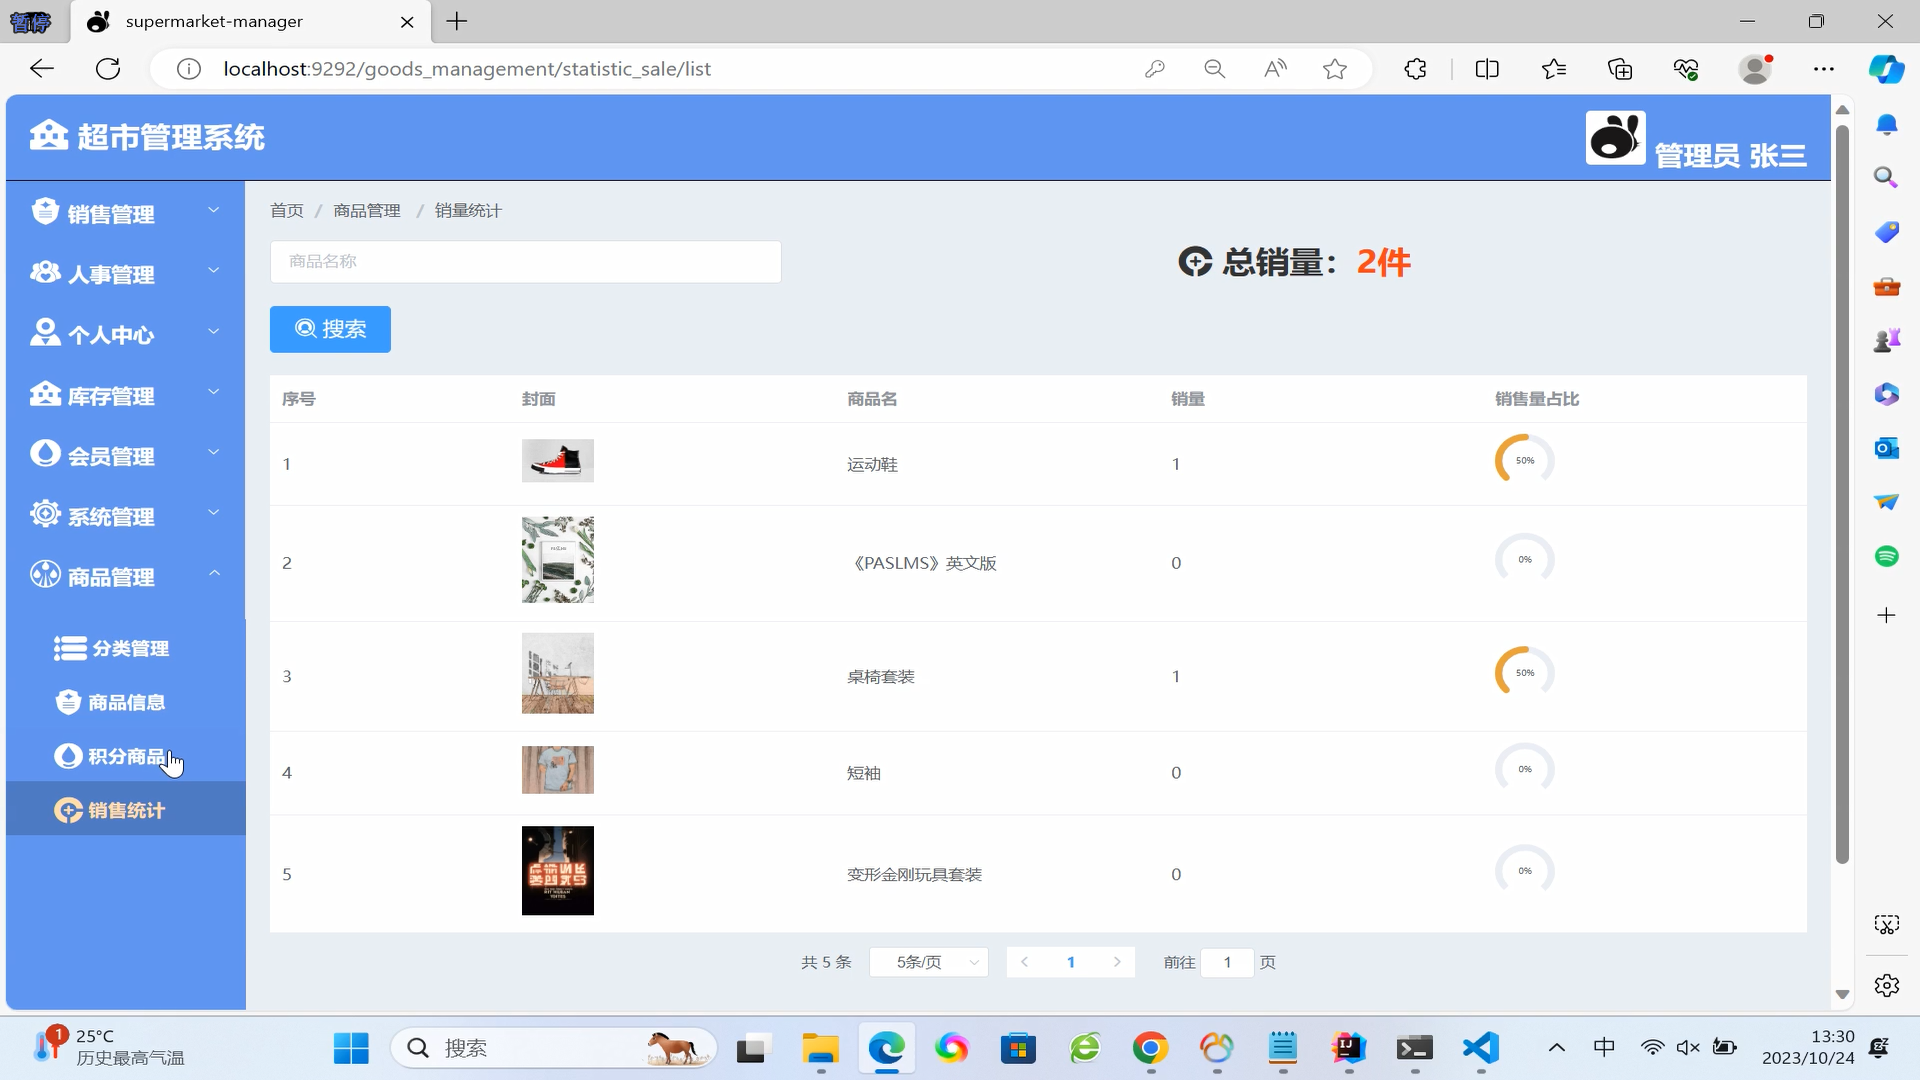The width and height of the screenshot is (1920, 1080).
Task: Open Edge from the taskbar
Action: point(886,1048)
